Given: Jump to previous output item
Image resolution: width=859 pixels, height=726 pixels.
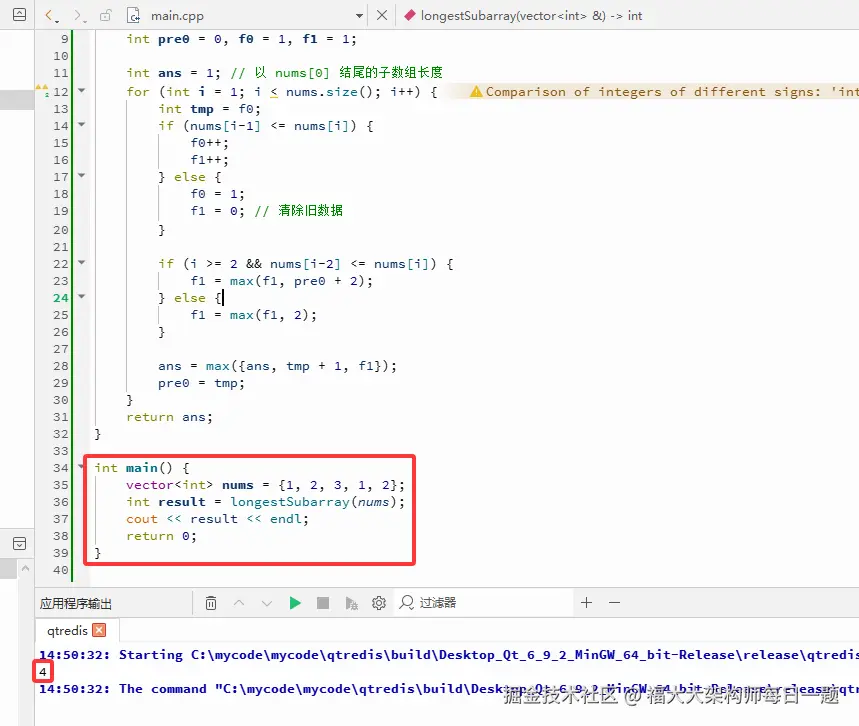Looking at the screenshot, I should 239,603.
